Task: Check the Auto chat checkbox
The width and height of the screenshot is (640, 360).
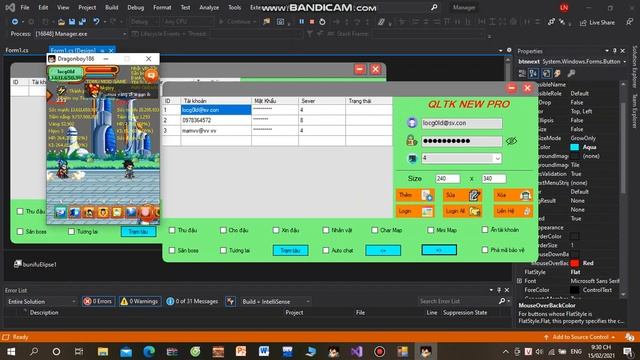Action: (326, 250)
